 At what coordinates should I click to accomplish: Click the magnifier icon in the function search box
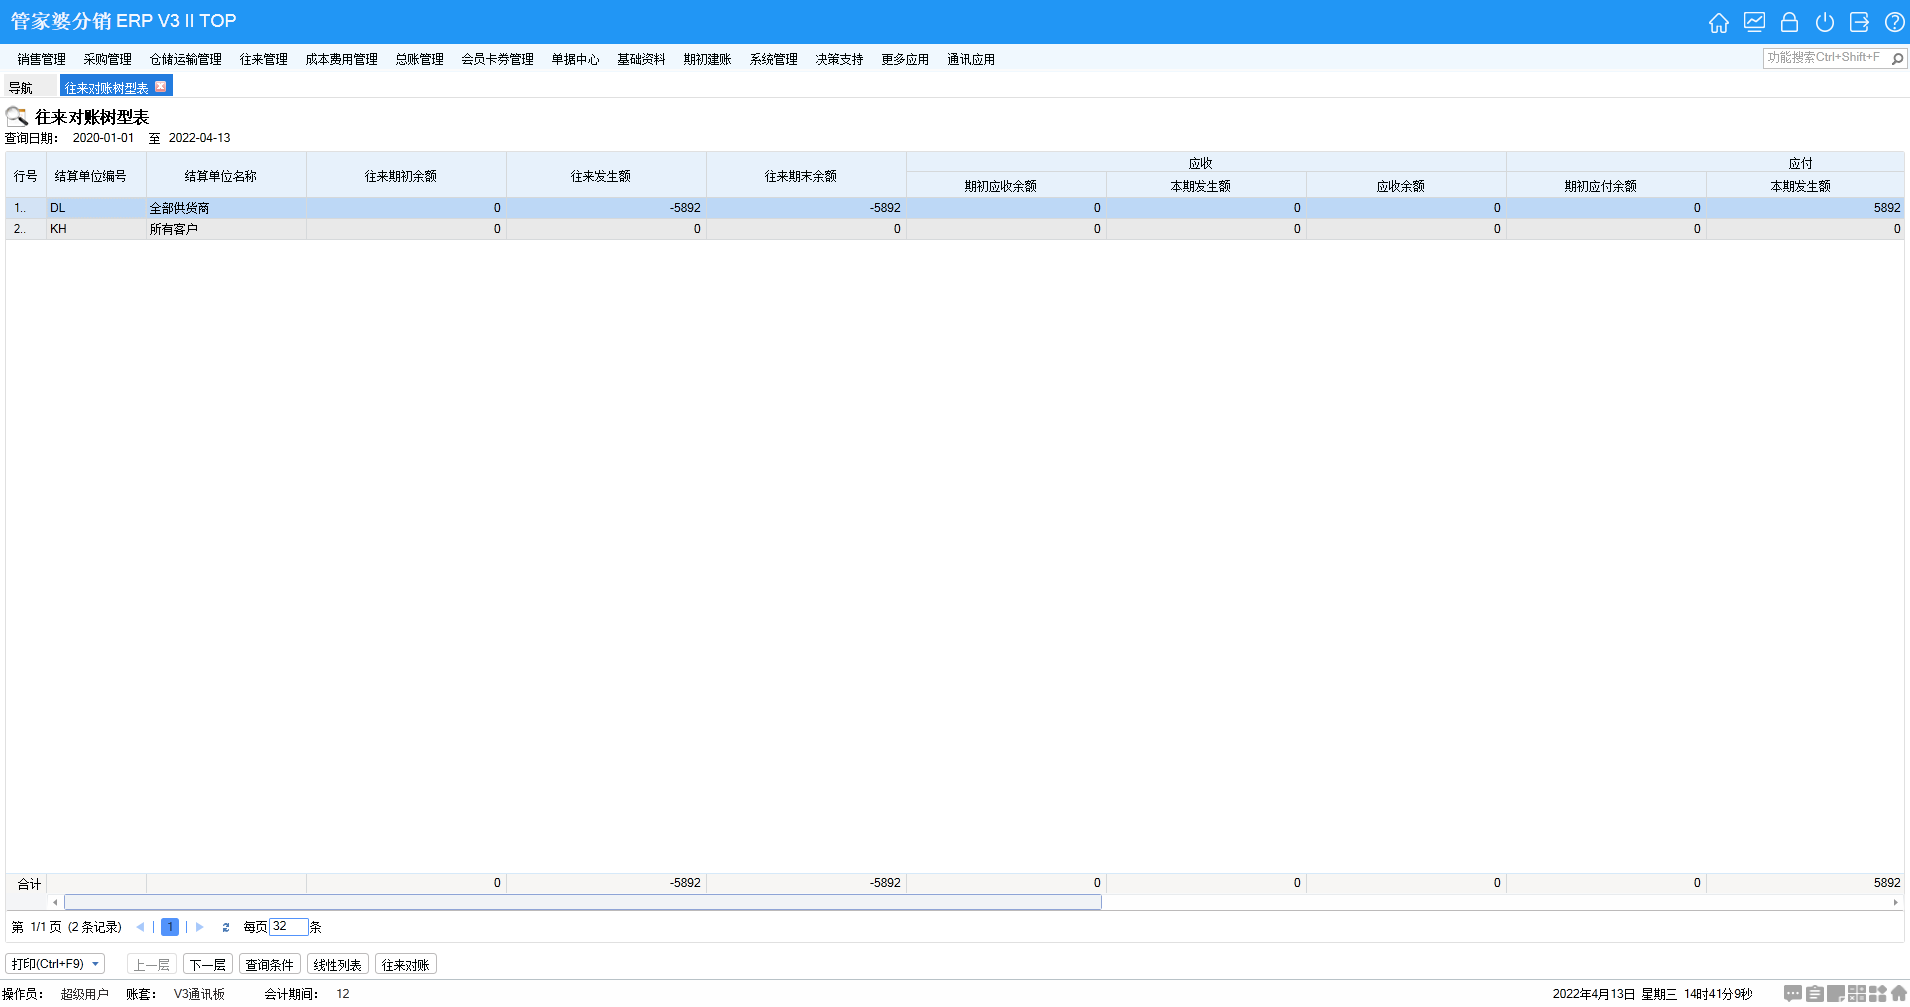click(x=1897, y=58)
